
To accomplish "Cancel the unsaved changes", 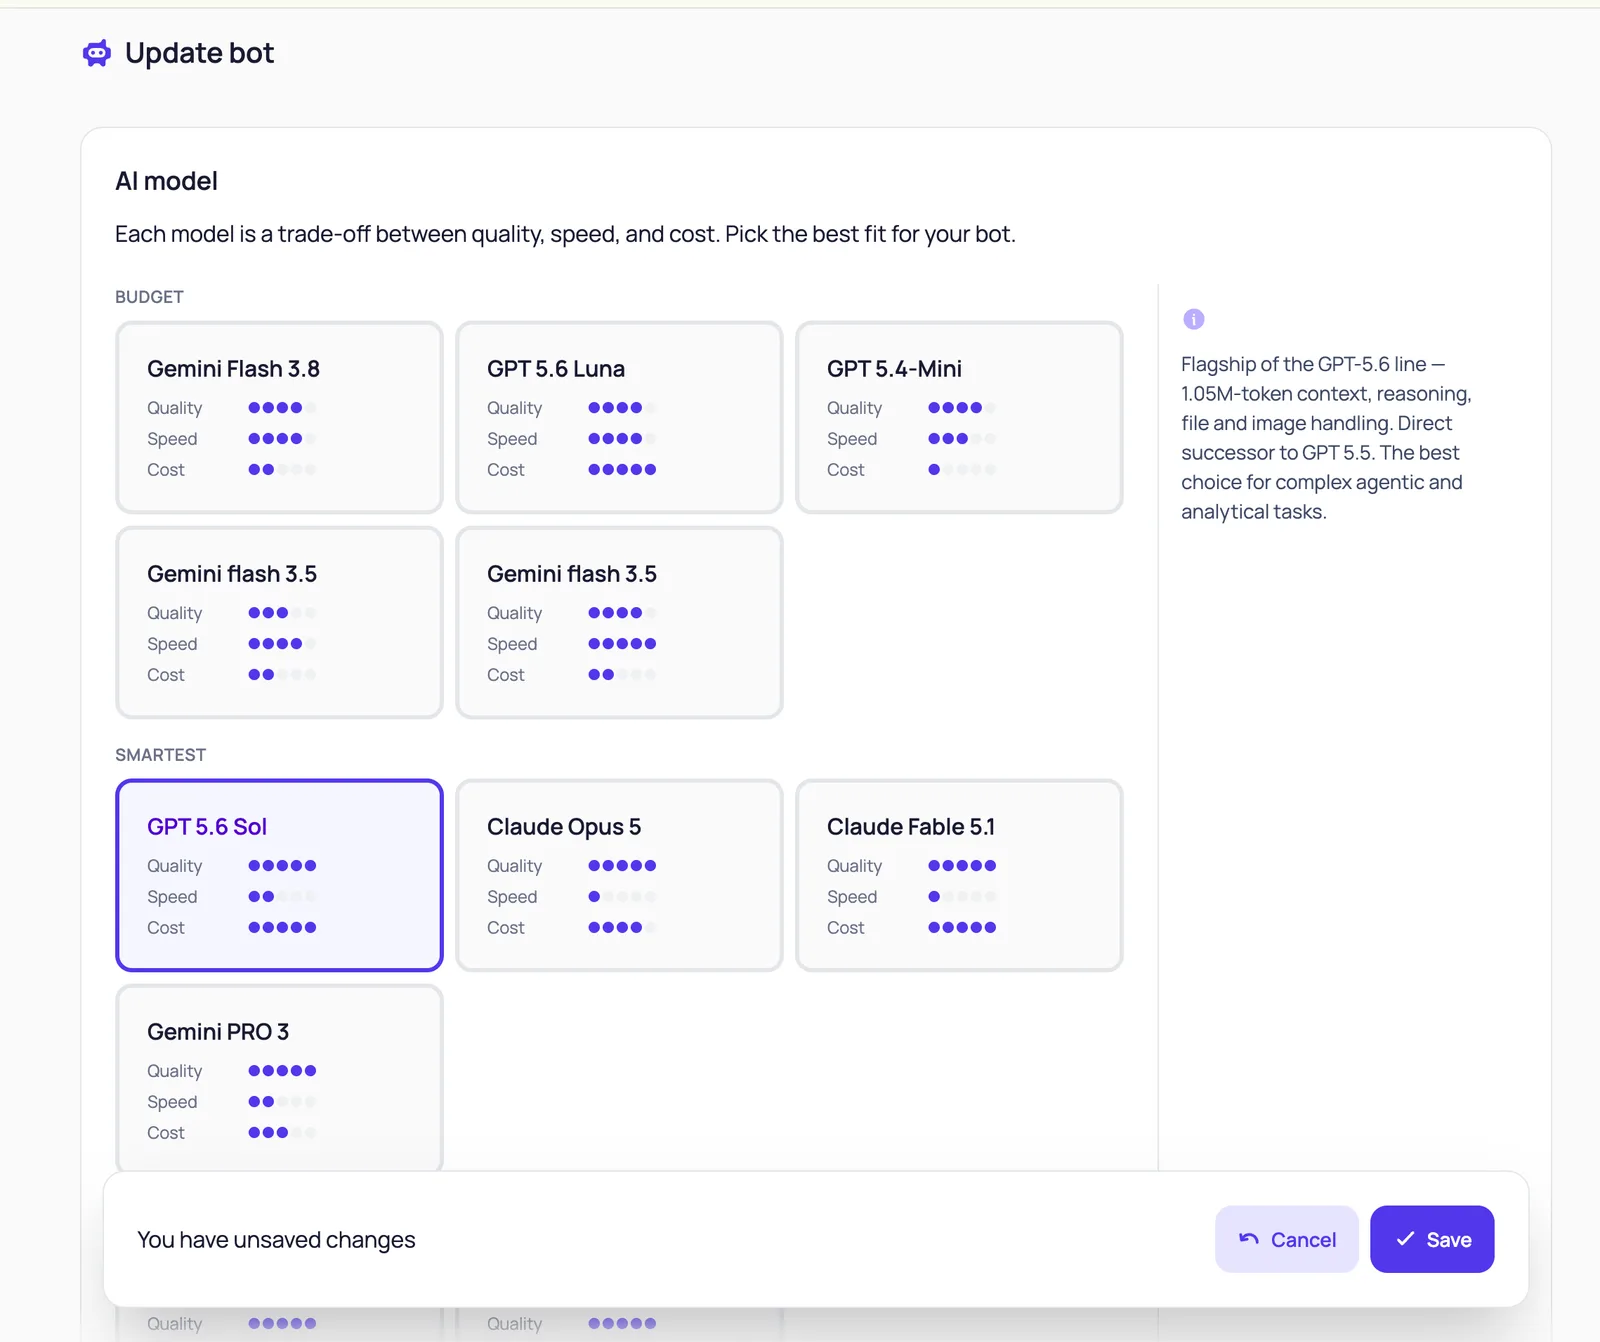I will pos(1286,1239).
